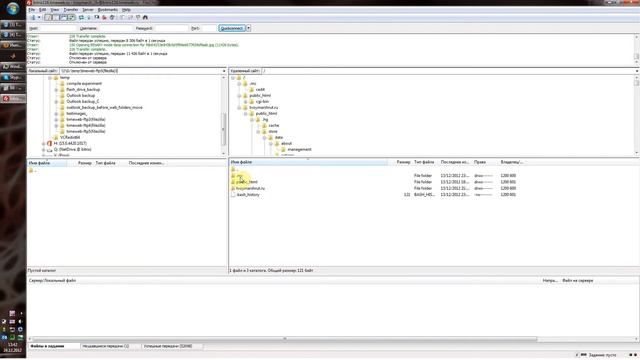Viewport: 640px width, 360px height.
Task: Open the Help menu
Action: pyautogui.click(x=126, y=9)
